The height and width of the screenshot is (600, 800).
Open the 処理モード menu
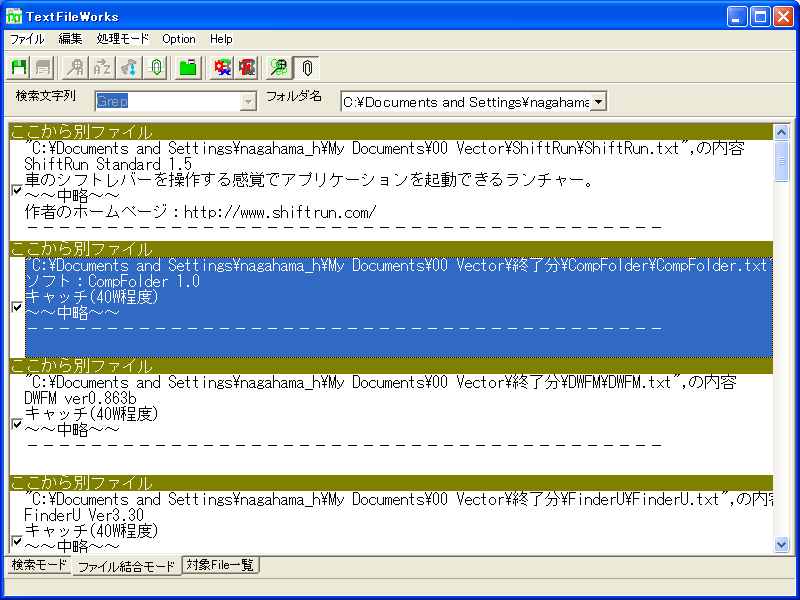pyautogui.click(x=122, y=39)
